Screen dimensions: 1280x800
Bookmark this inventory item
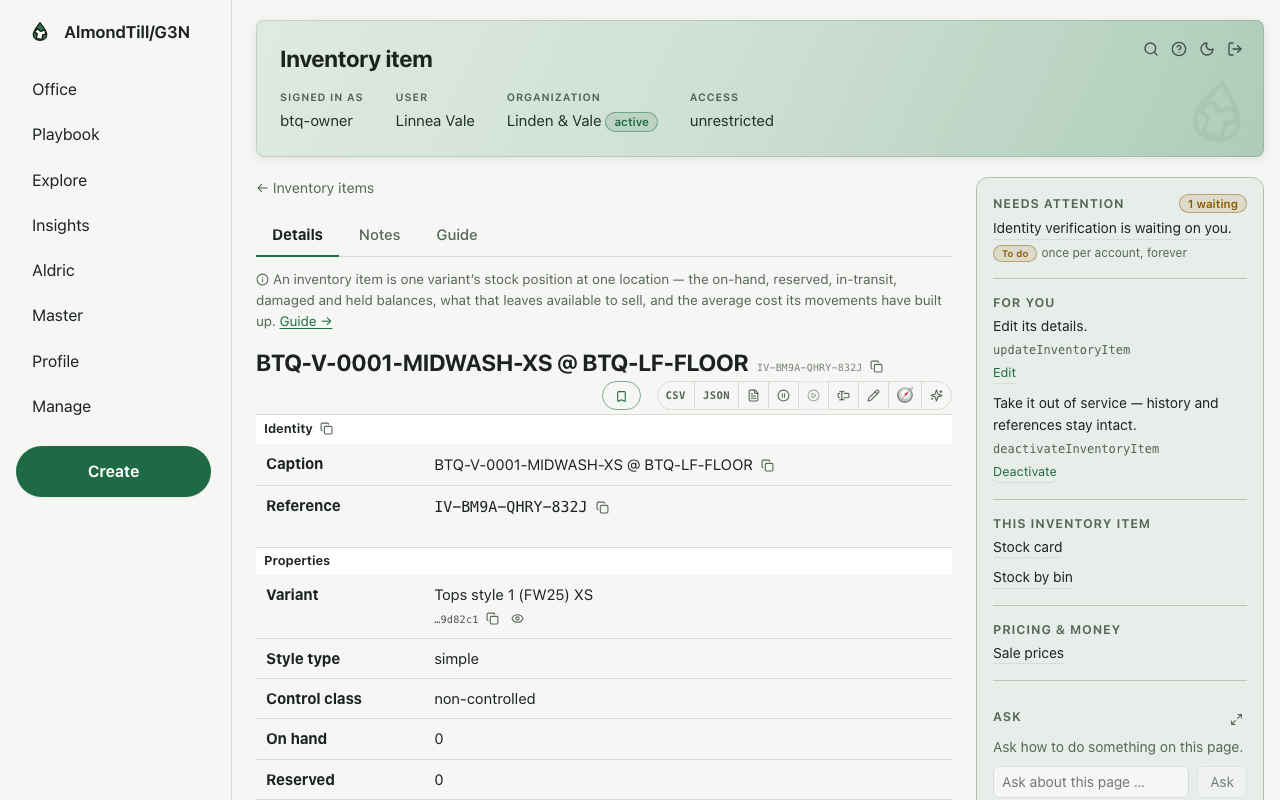point(621,396)
